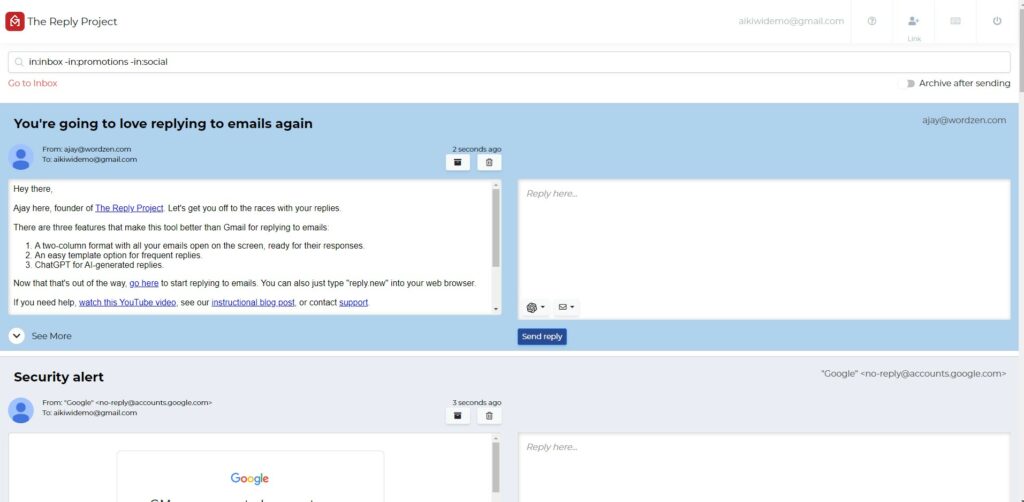Click first email scrollbar down arrow
1024x502 pixels.
click(x=496, y=309)
